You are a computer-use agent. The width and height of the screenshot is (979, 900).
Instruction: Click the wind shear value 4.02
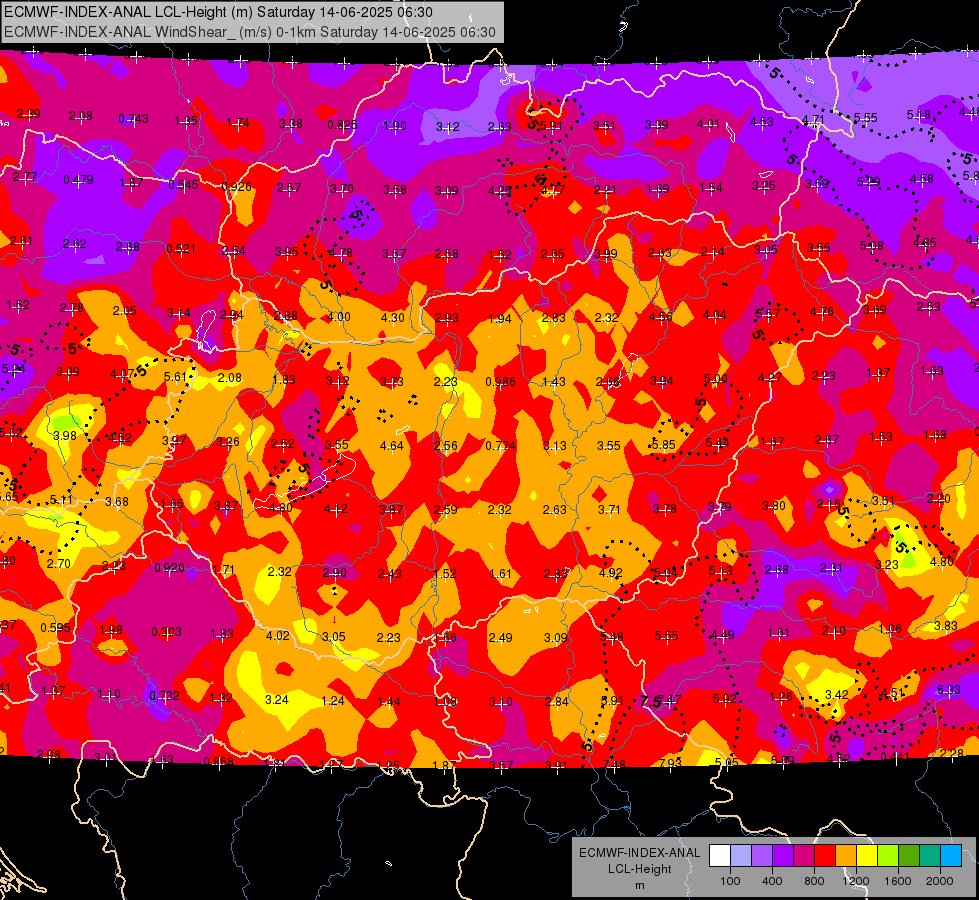click(x=278, y=636)
